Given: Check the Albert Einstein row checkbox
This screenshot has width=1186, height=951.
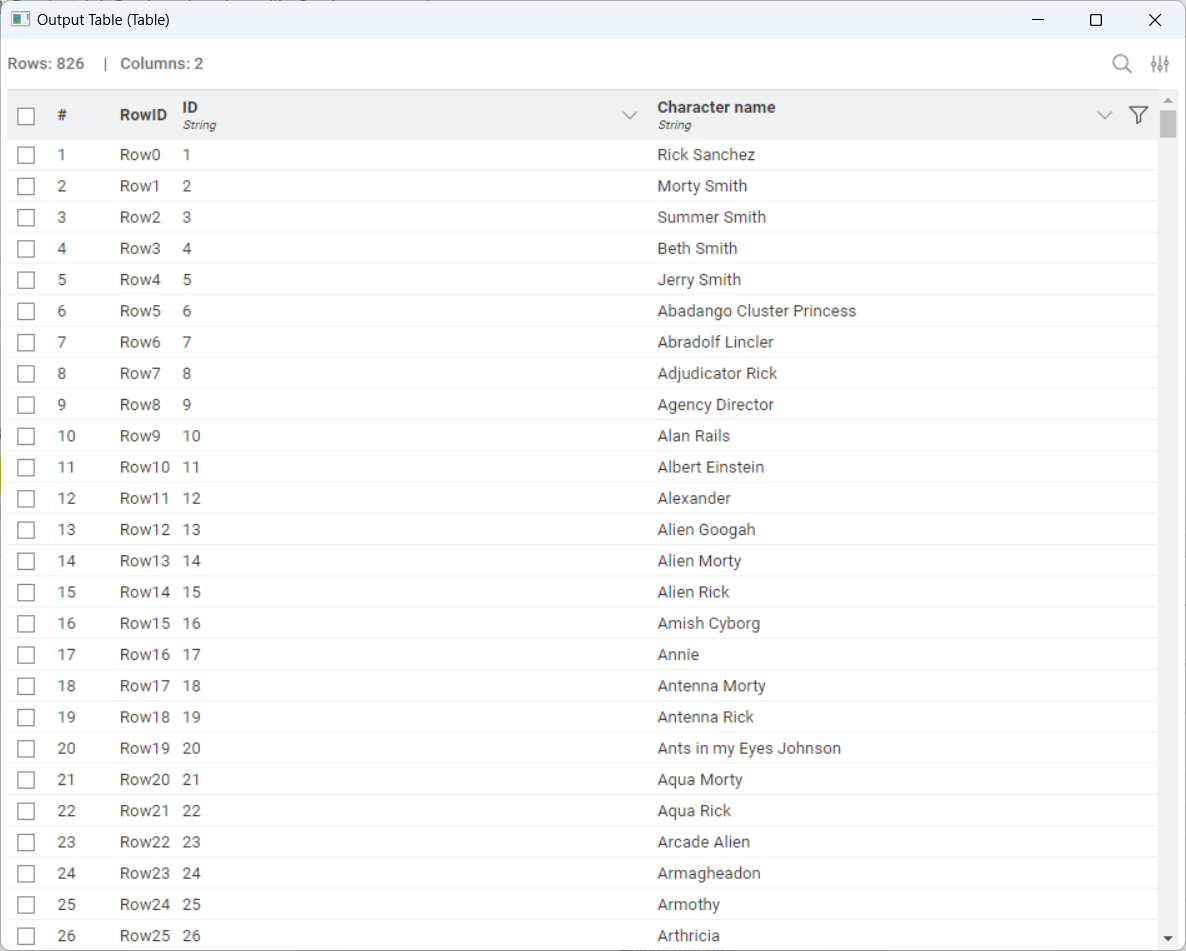Looking at the screenshot, I should point(26,468).
